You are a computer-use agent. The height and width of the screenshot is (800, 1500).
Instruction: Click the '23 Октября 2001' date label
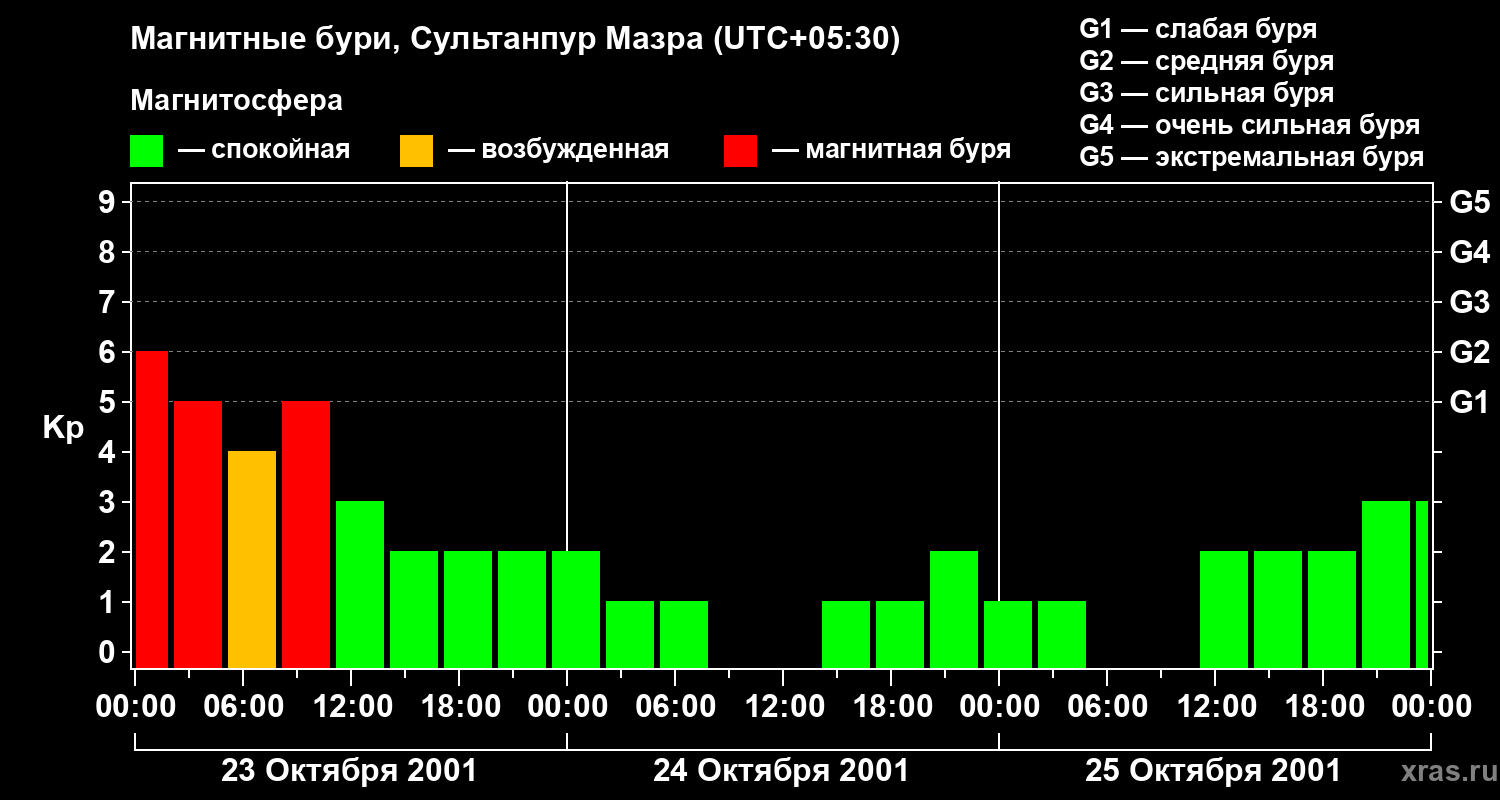[349, 771]
